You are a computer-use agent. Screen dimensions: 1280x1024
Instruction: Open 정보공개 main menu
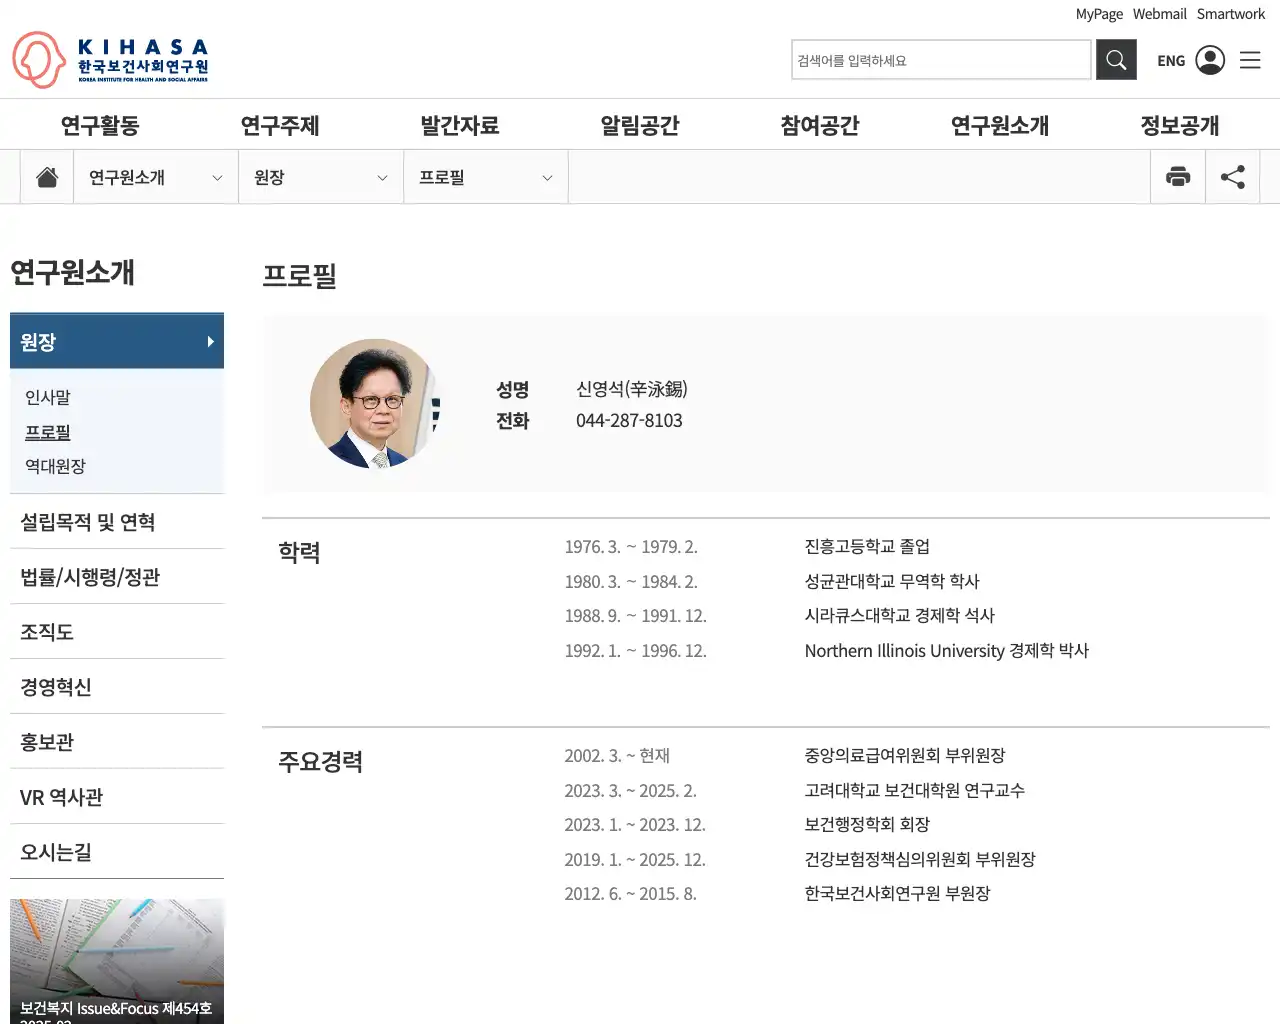tap(1180, 125)
